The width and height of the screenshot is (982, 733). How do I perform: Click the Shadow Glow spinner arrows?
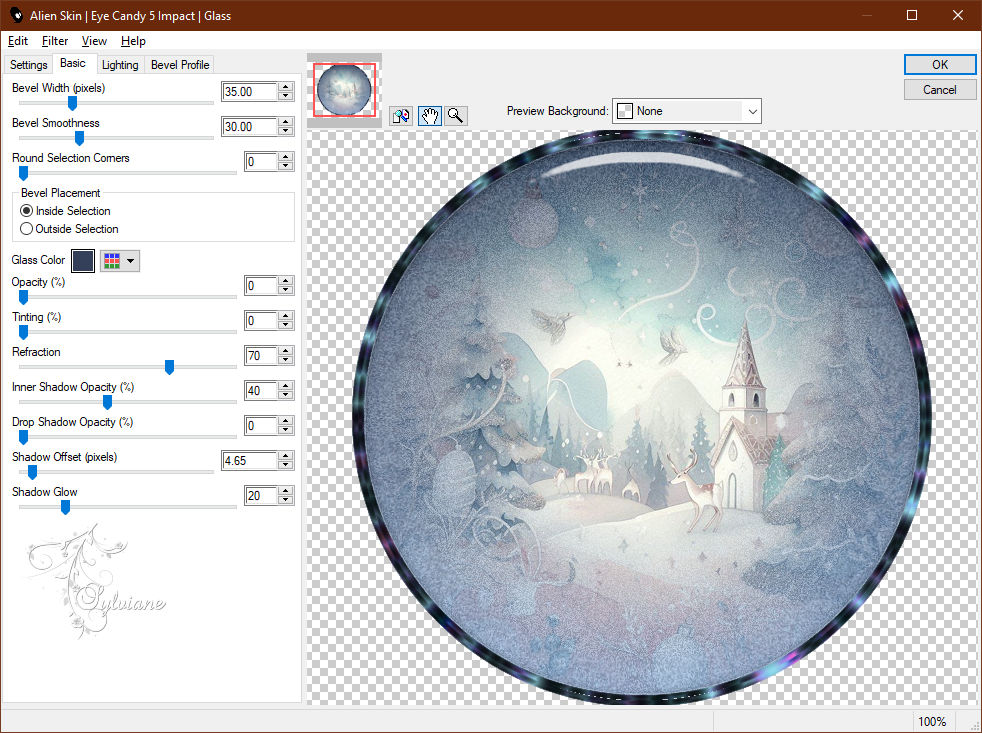[286, 496]
